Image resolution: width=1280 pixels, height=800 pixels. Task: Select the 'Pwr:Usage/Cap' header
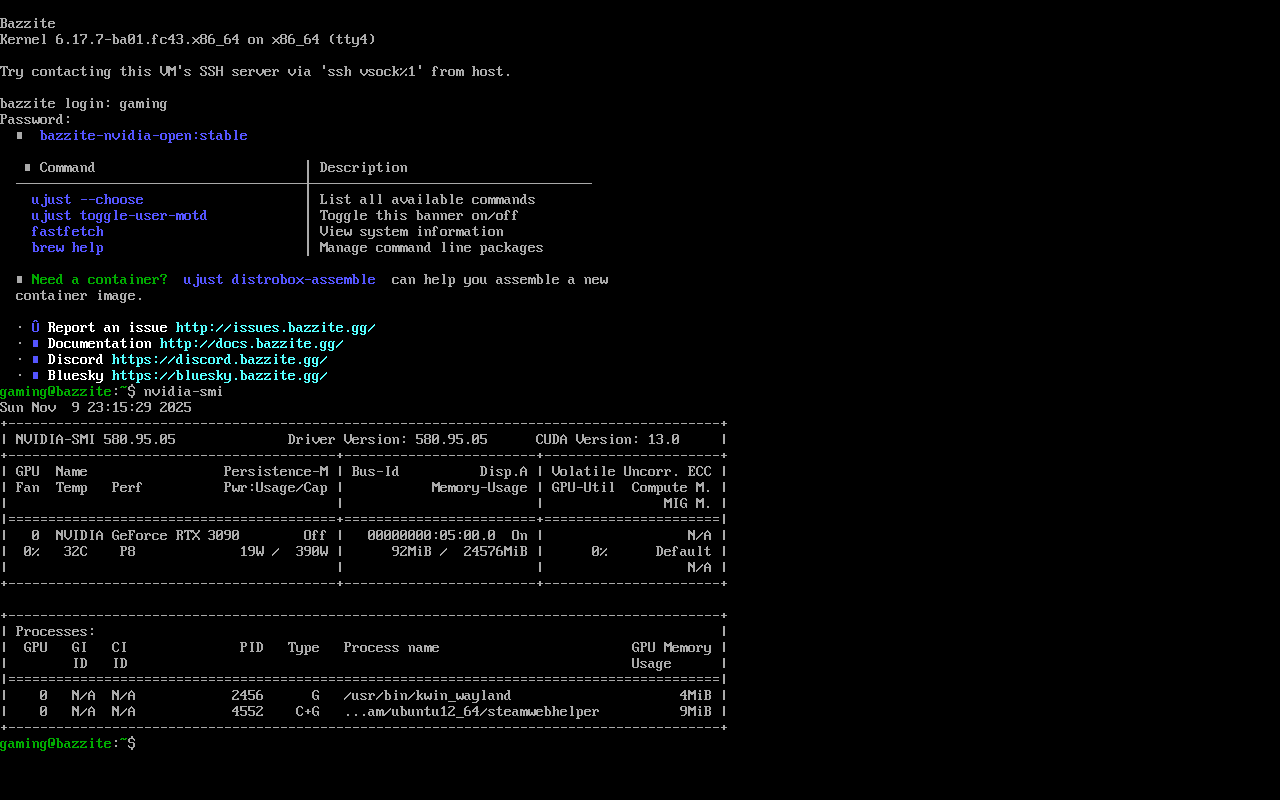[x=276, y=487]
